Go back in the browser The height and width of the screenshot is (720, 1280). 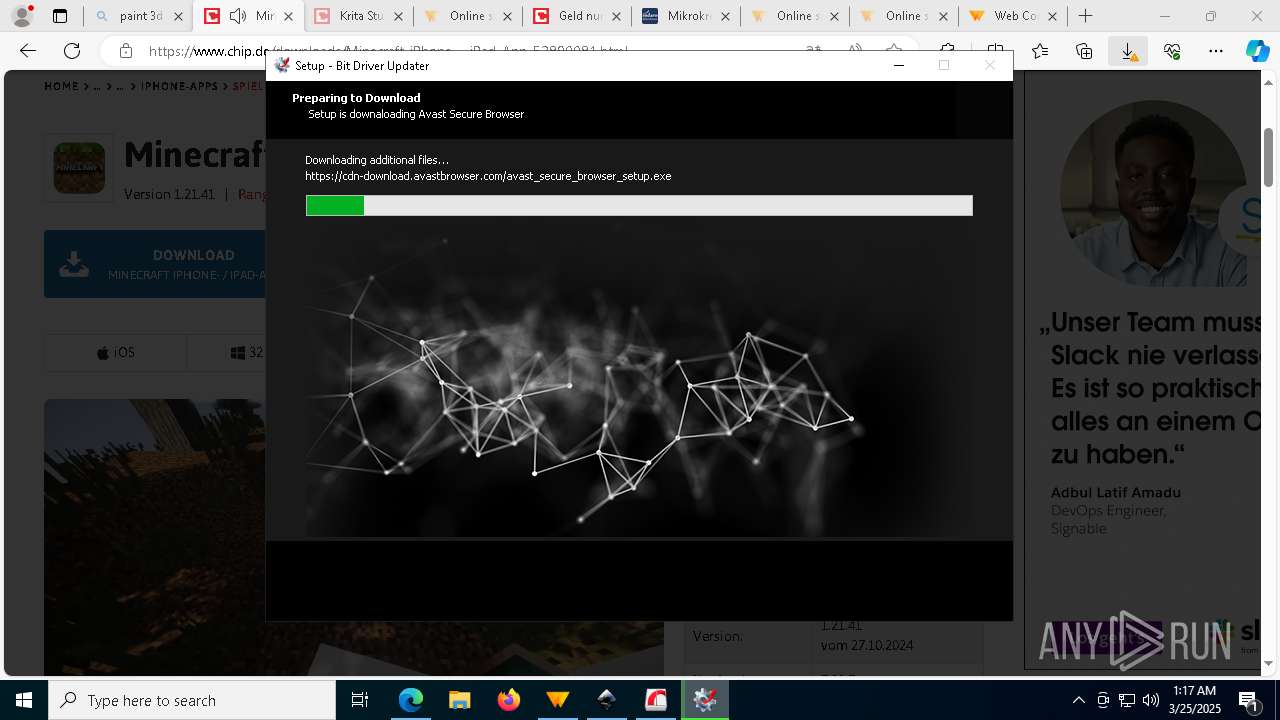click(28, 51)
